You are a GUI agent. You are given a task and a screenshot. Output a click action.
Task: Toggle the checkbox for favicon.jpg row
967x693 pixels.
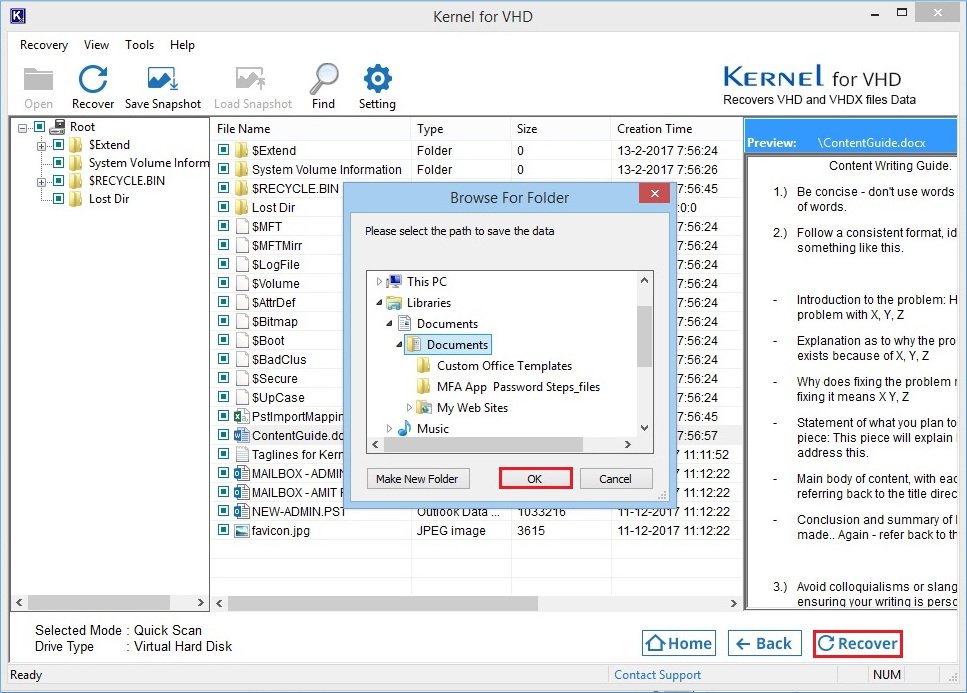coord(223,530)
